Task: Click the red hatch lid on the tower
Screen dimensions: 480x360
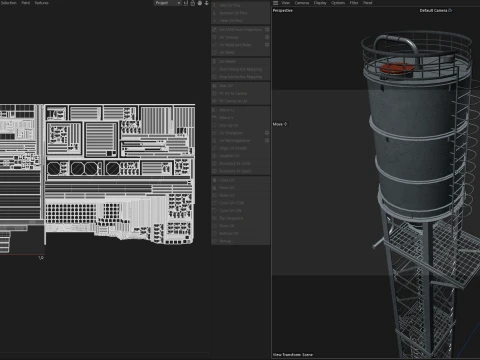Action: point(397,68)
